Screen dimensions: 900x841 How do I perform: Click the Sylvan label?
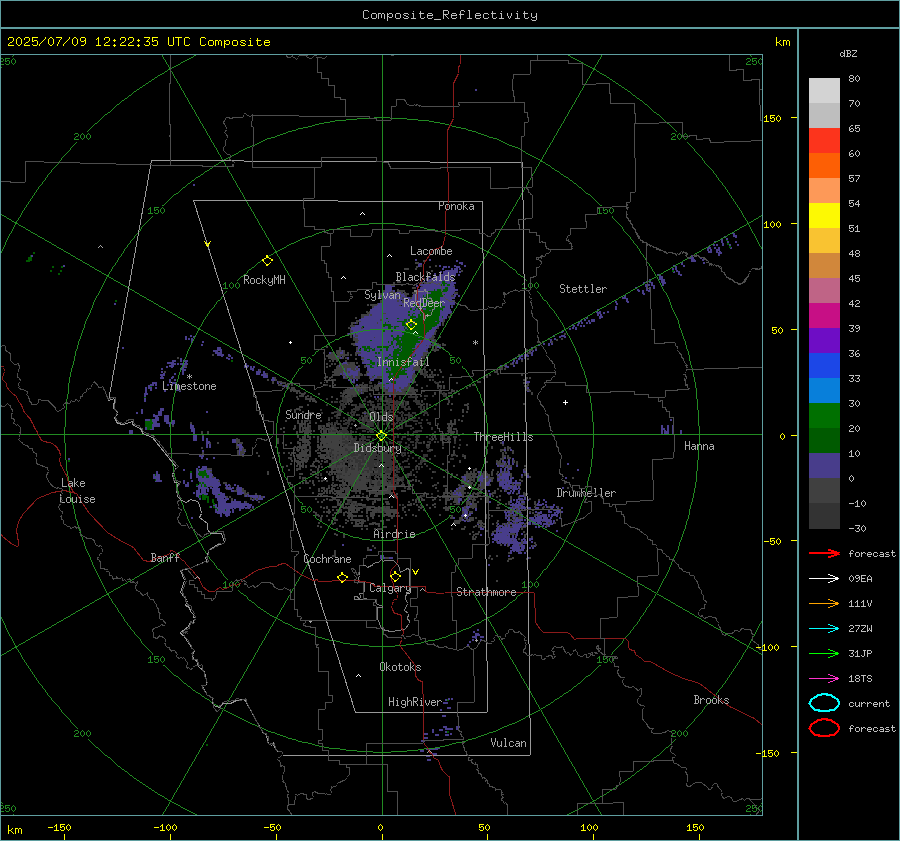click(382, 295)
